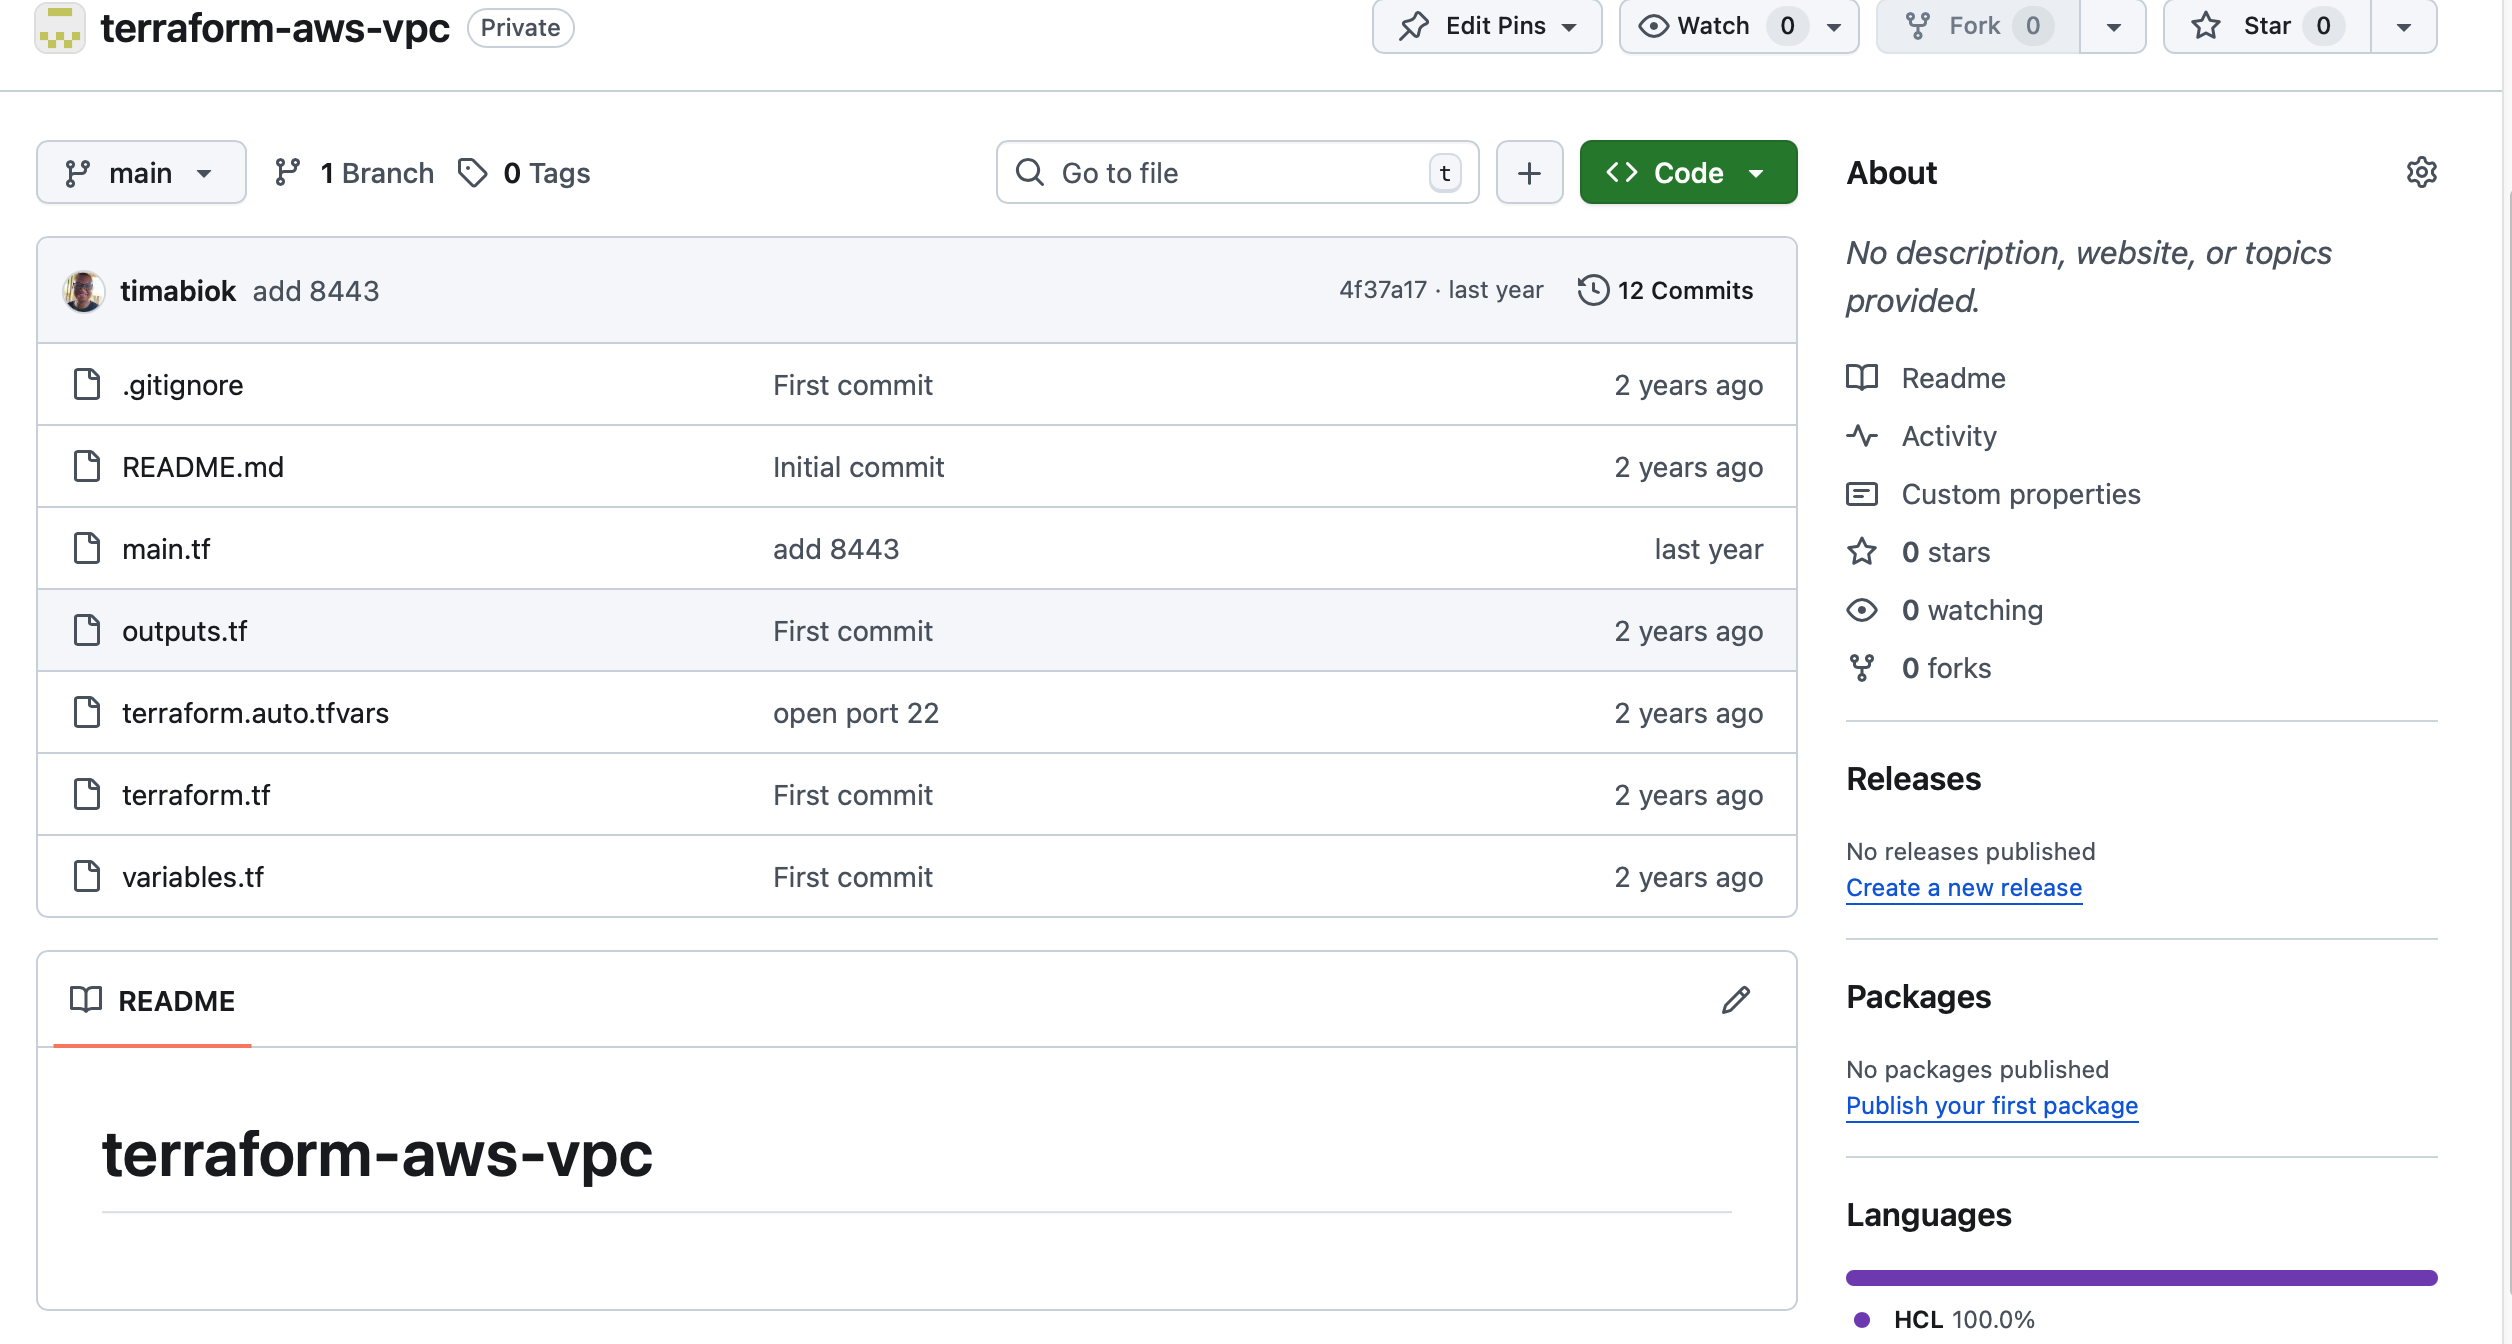
Task: Click the 'last year' timestamp on main.tf row
Action: coord(1708,549)
